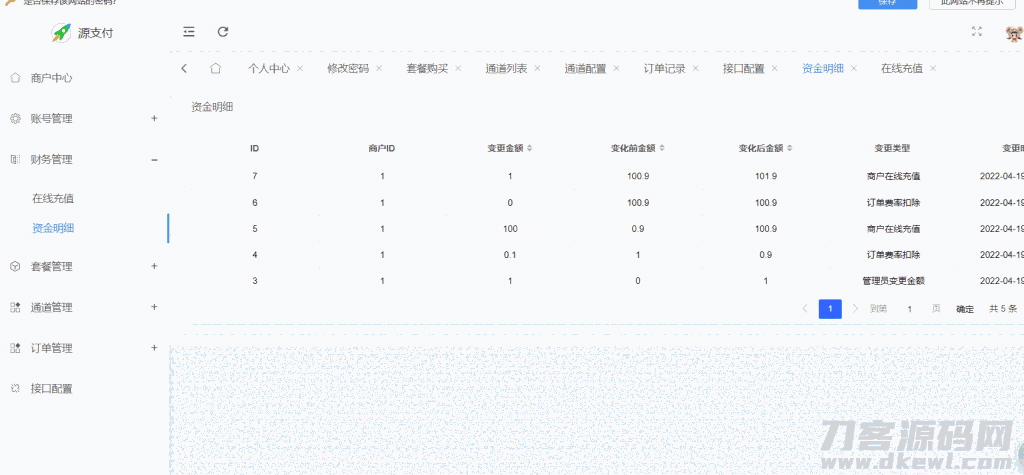Close the 通道配置 tab
Viewport: 1024px width, 475px height.
[x=616, y=68]
